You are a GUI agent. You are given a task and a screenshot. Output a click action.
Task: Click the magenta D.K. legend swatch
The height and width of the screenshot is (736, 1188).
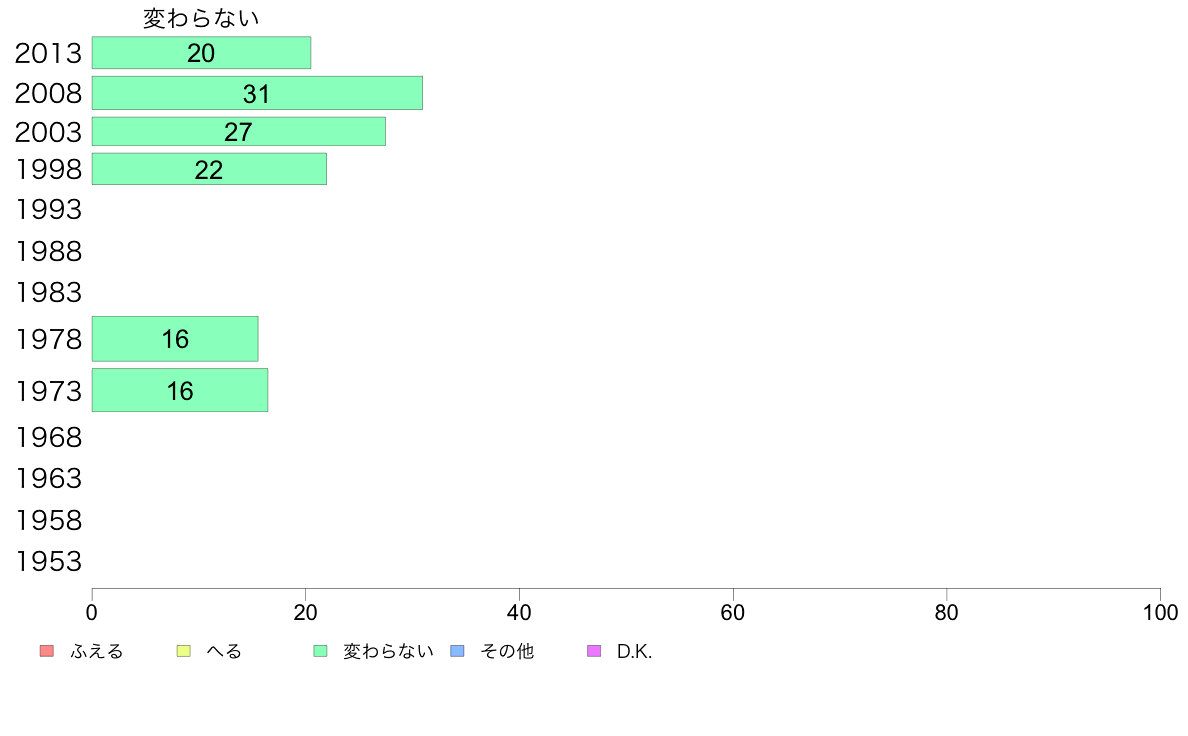[x=594, y=651]
